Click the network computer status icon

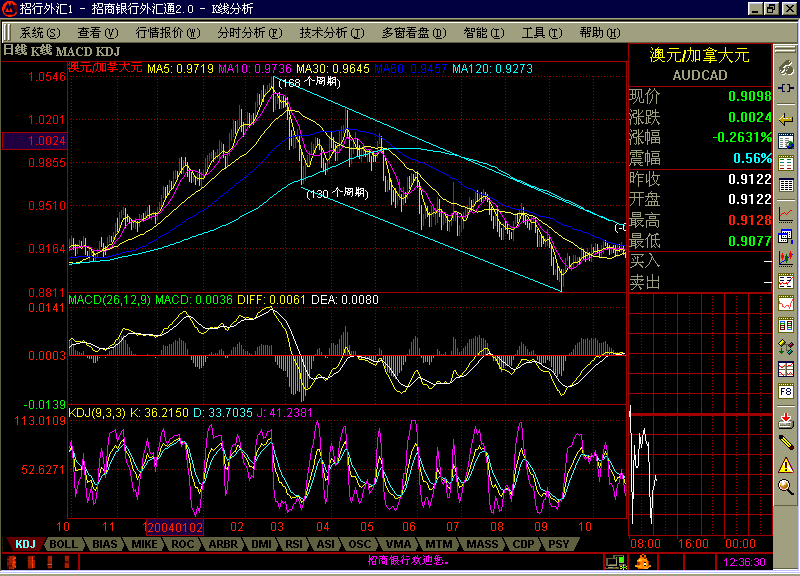tap(615, 562)
